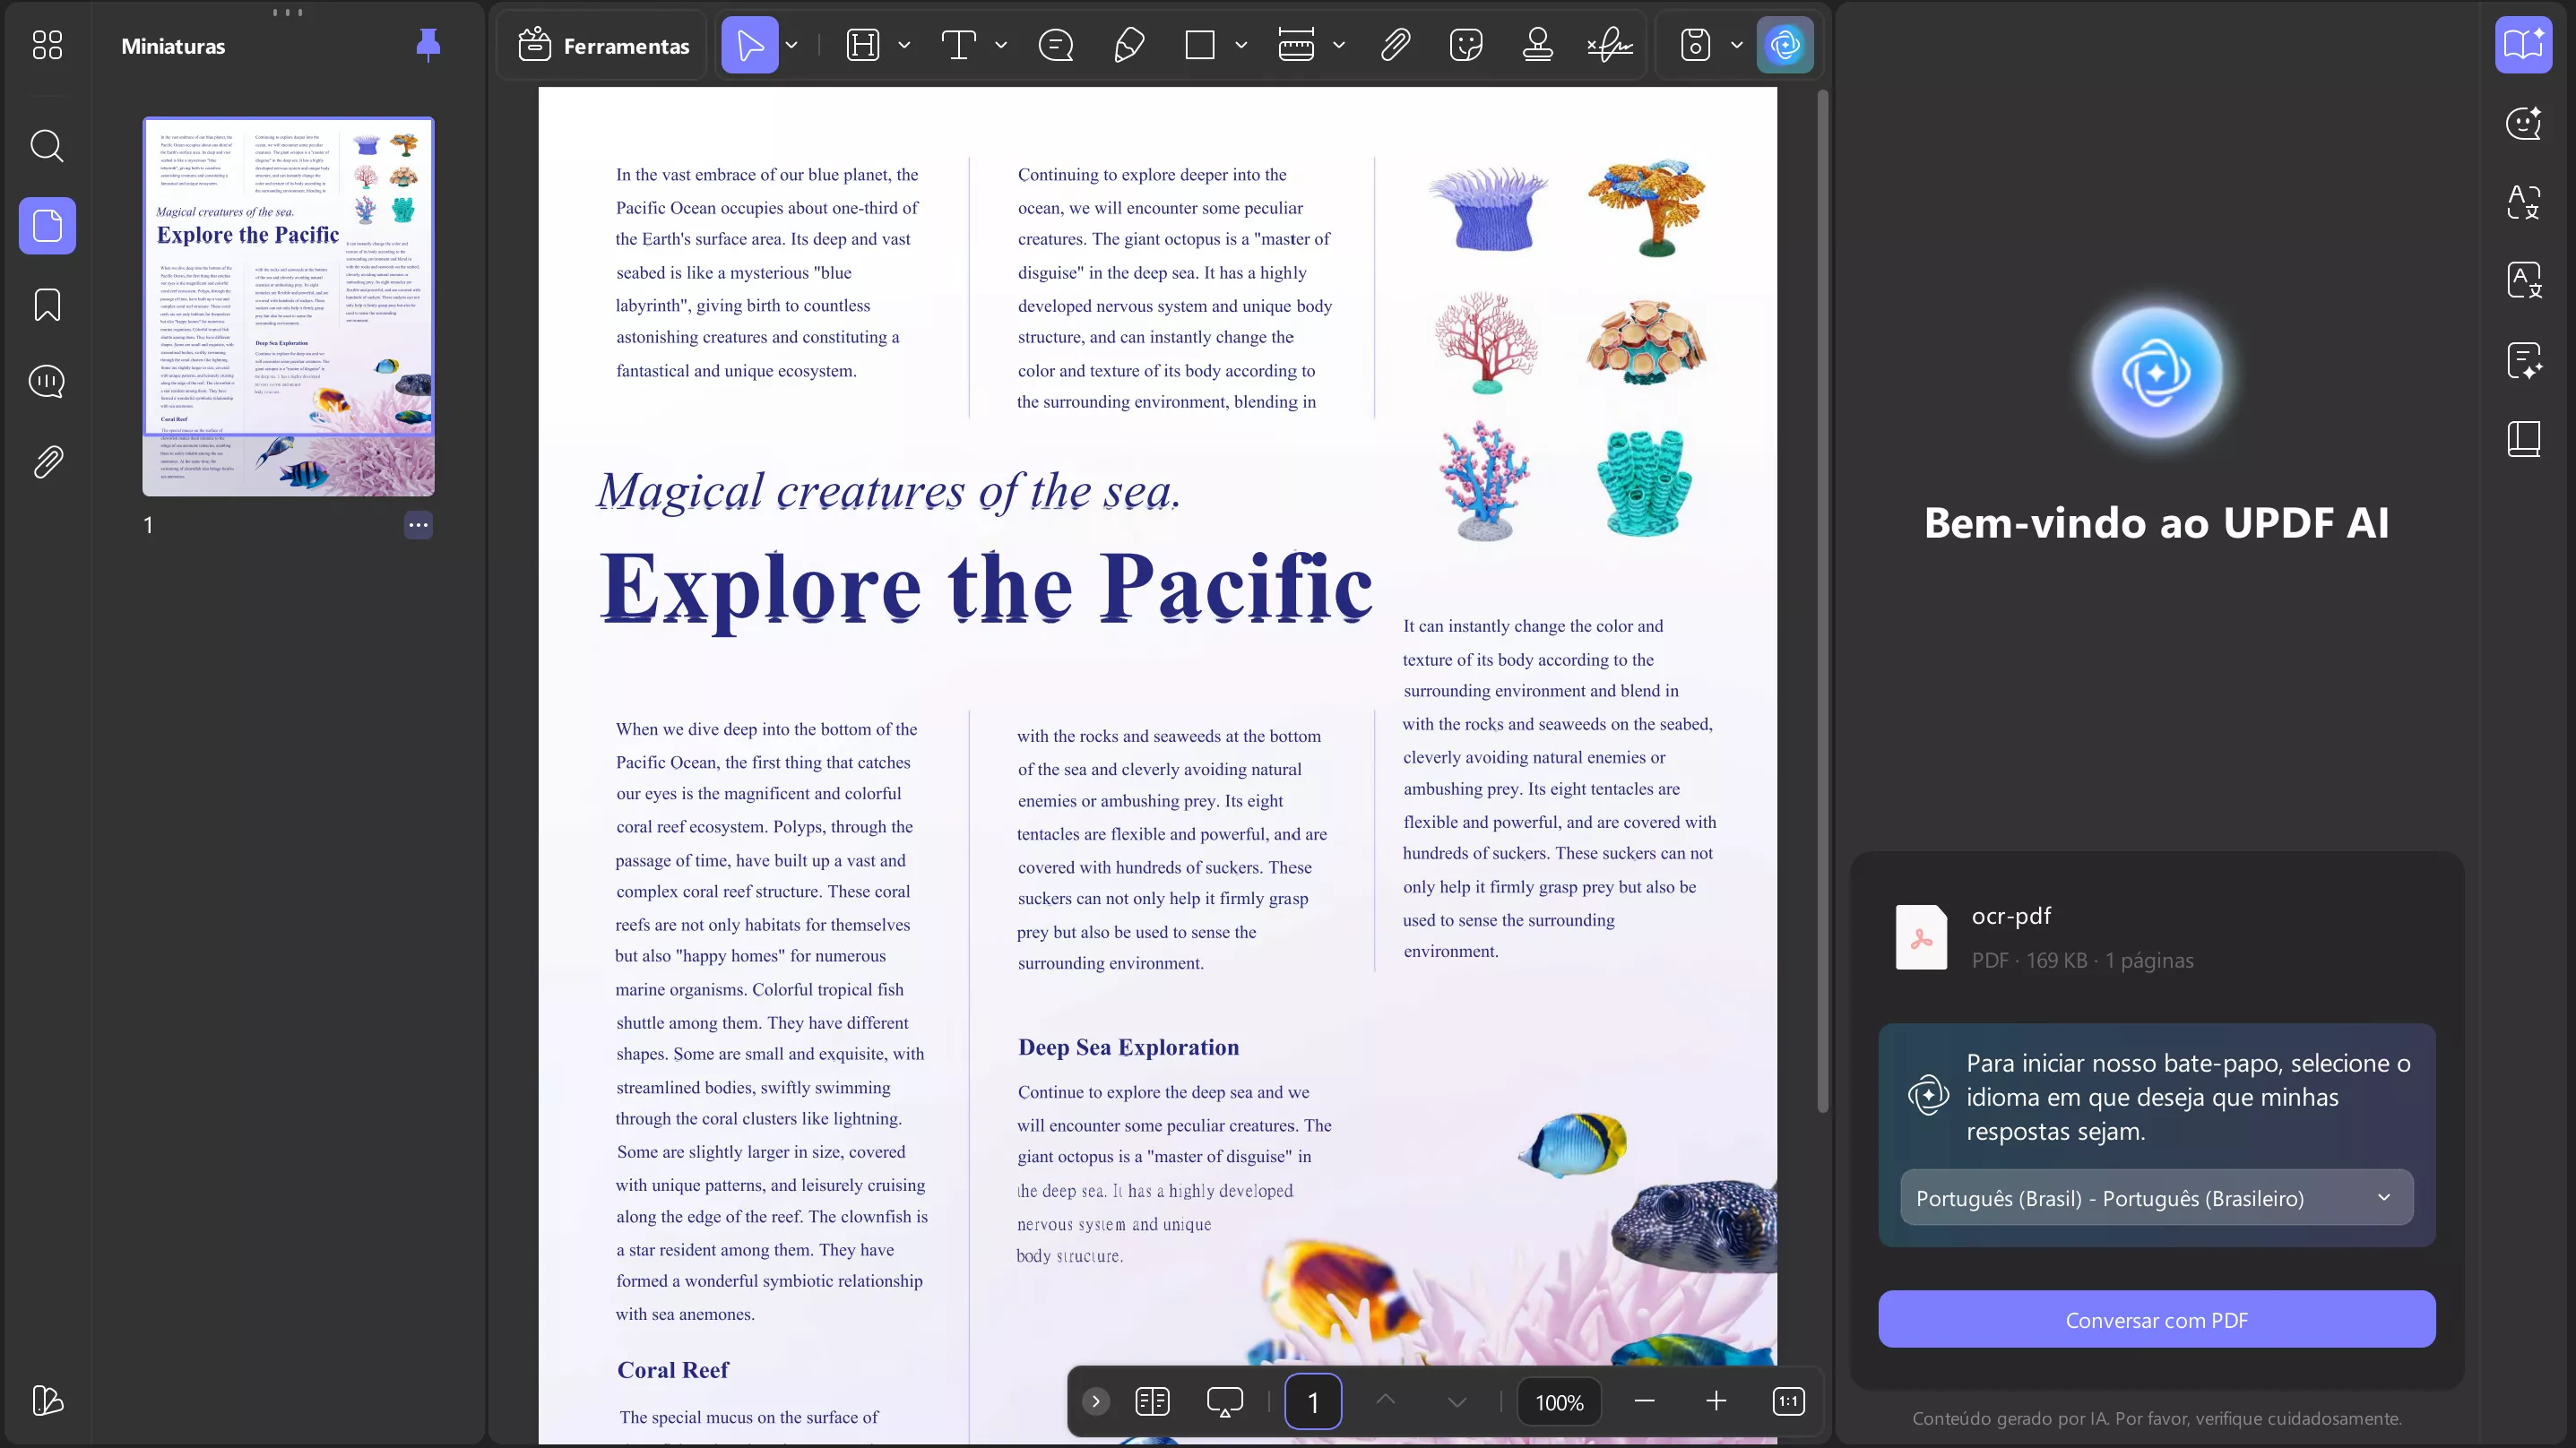Open the page thumbnail more options menu
Image resolution: width=2576 pixels, height=1448 pixels.
pos(418,525)
